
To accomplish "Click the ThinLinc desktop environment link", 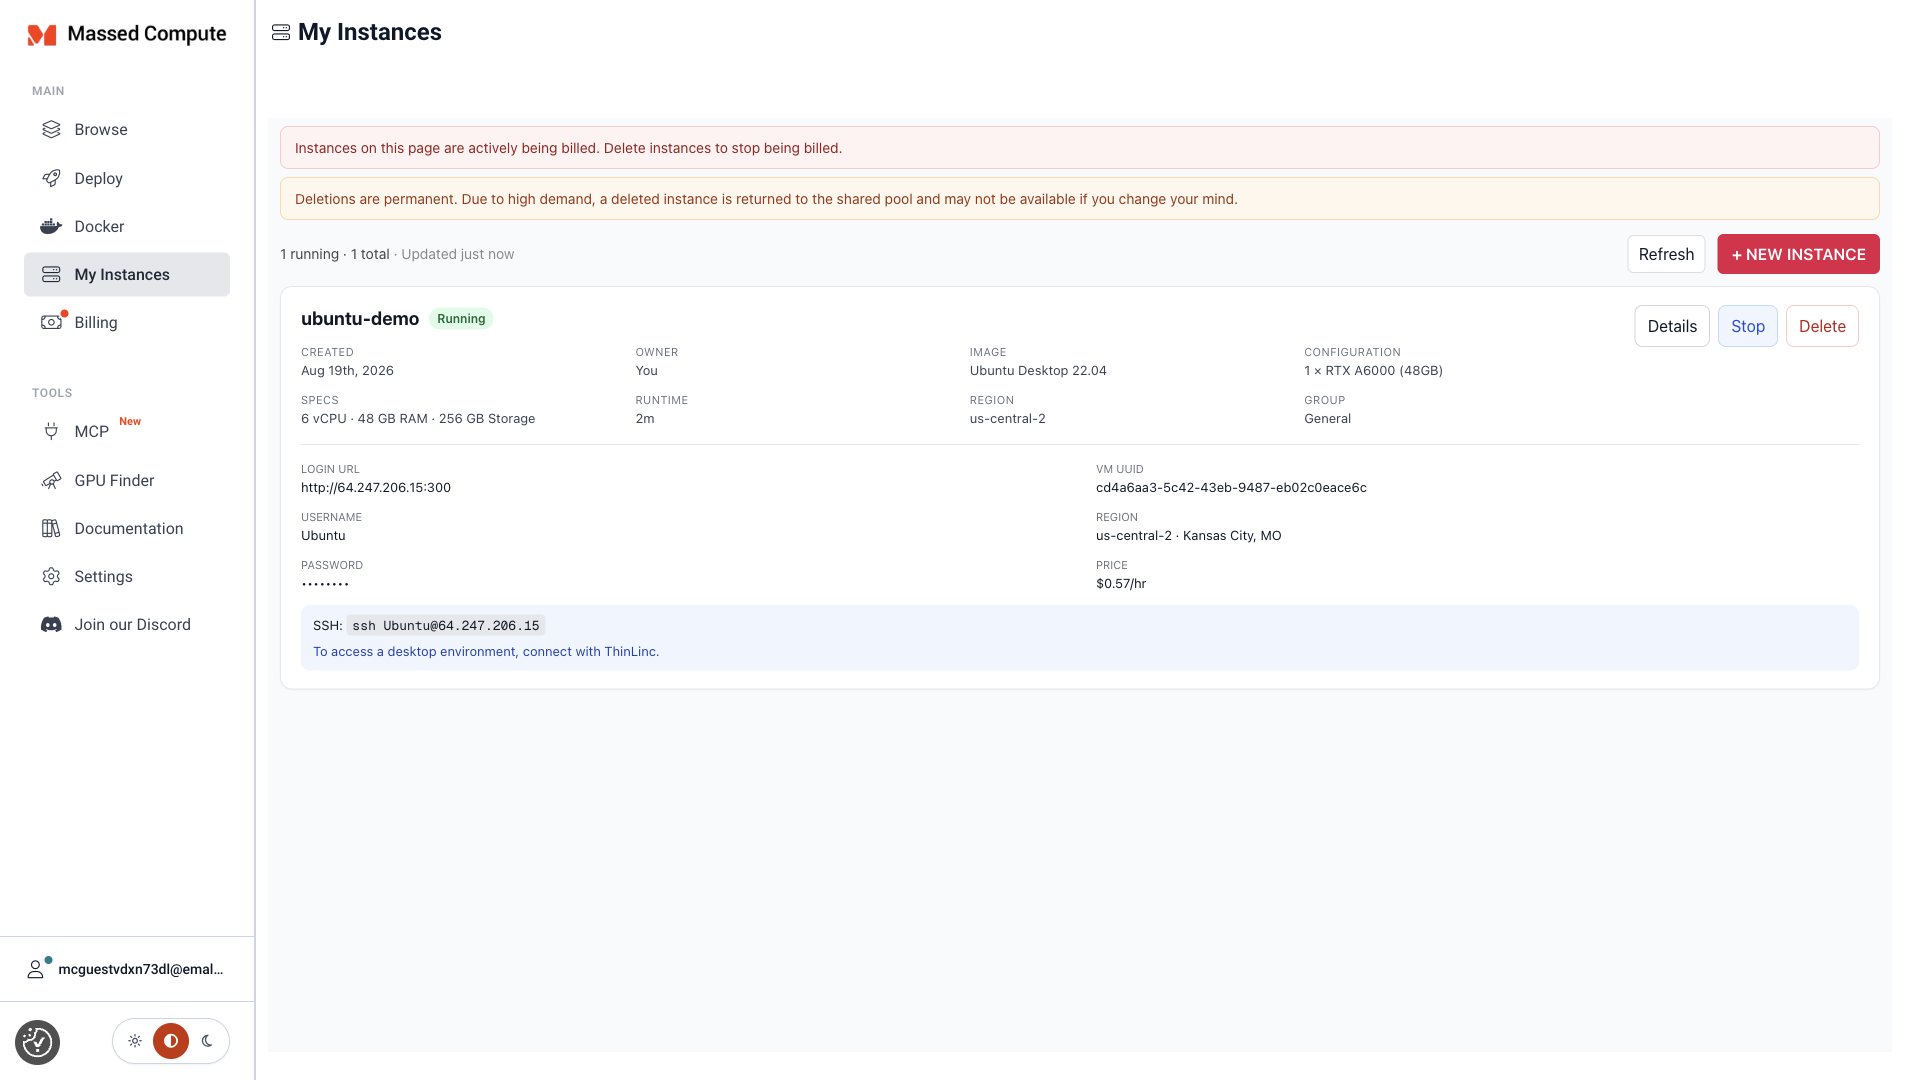I will coord(486,651).
